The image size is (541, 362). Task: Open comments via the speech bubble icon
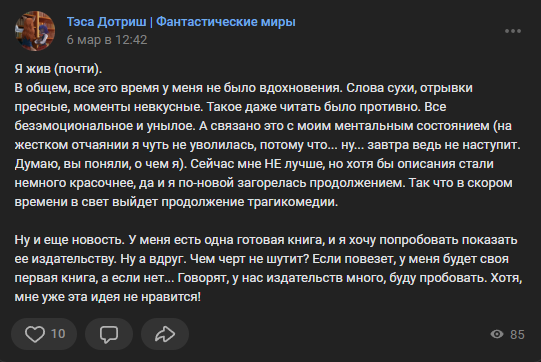[109, 334]
